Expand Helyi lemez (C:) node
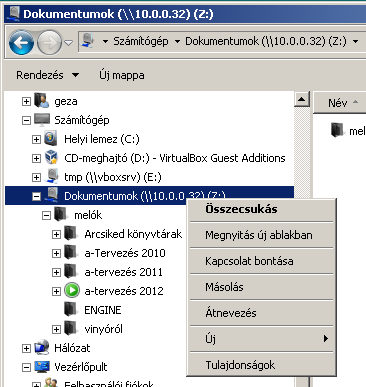 36,139
